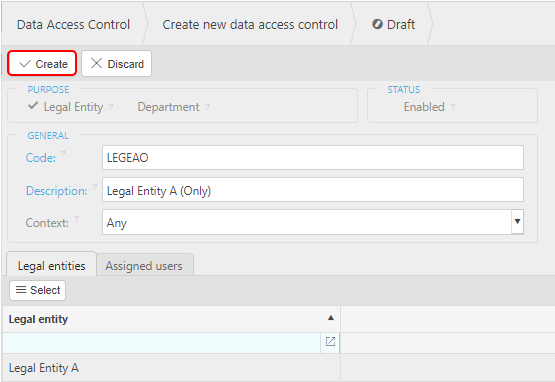Click the Data Access Control breadcrumb
The width and height of the screenshot is (555, 382).
(73, 24)
